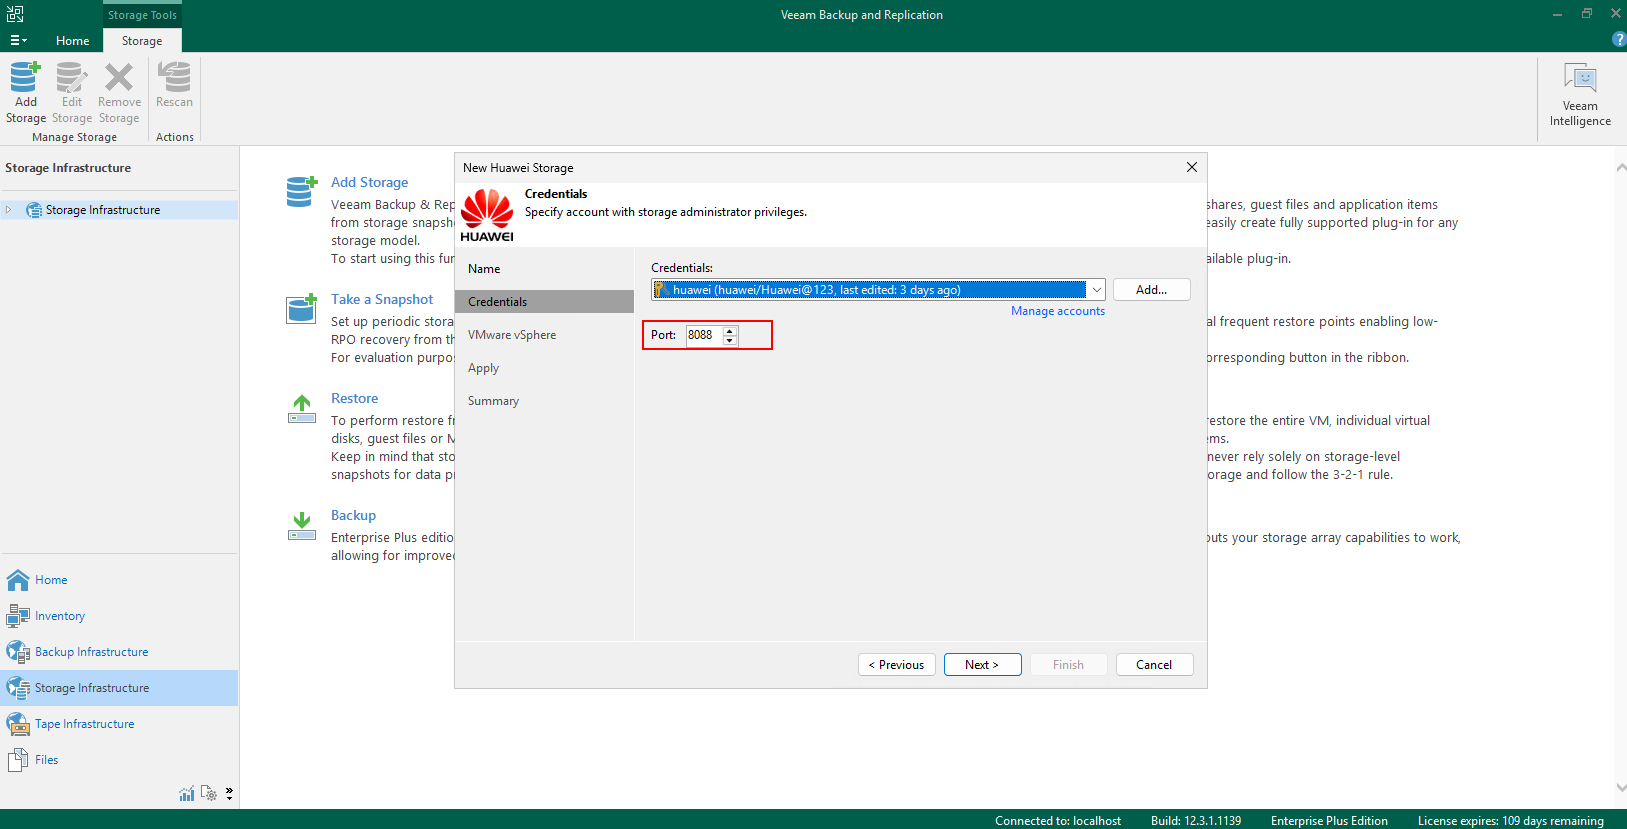The height and width of the screenshot is (829, 1627).
Task: Click 'Build: 12.3.1.1139' in the status bar
Action: [x=1196, y=821]
